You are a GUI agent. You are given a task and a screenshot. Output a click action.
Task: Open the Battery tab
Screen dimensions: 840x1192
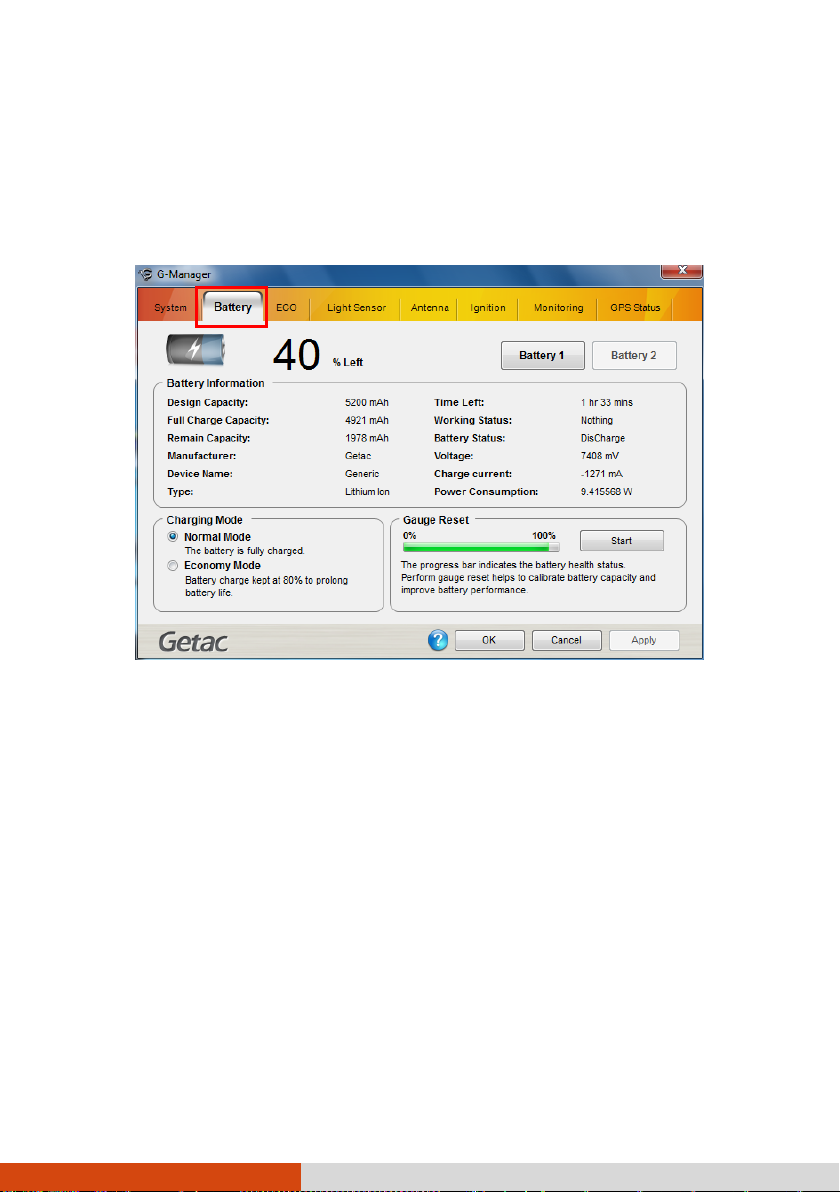point(233,307)
